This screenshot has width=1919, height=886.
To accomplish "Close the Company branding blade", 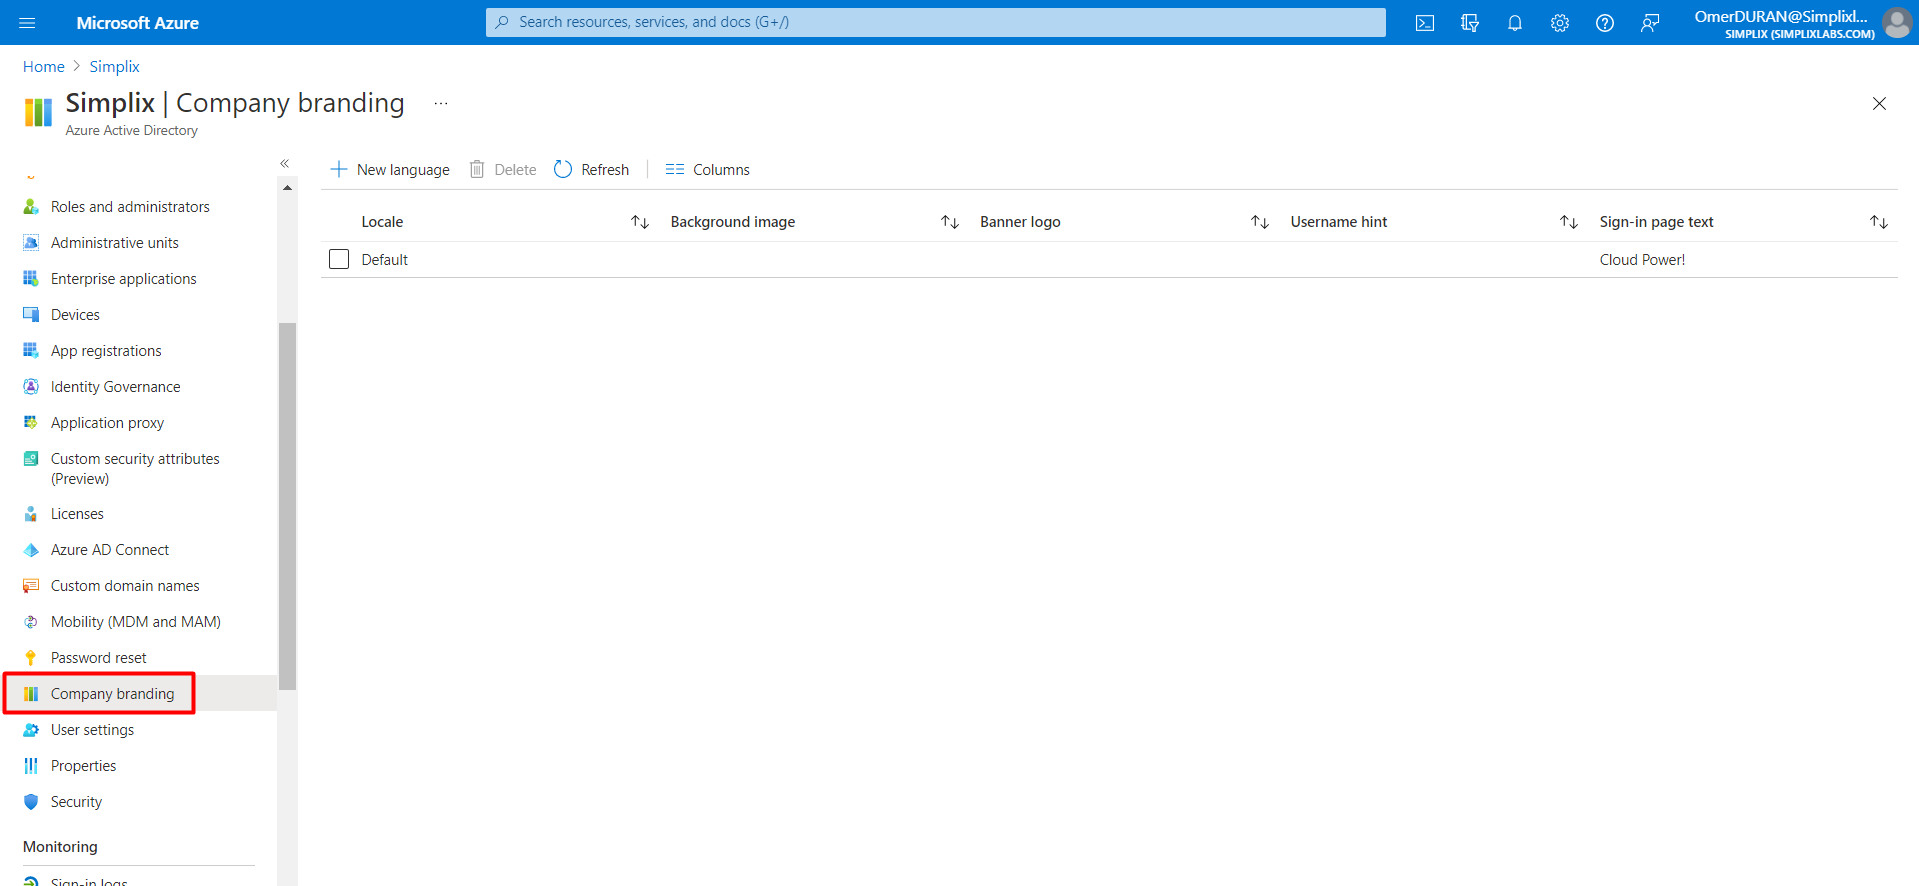I will coord(1879,104).
